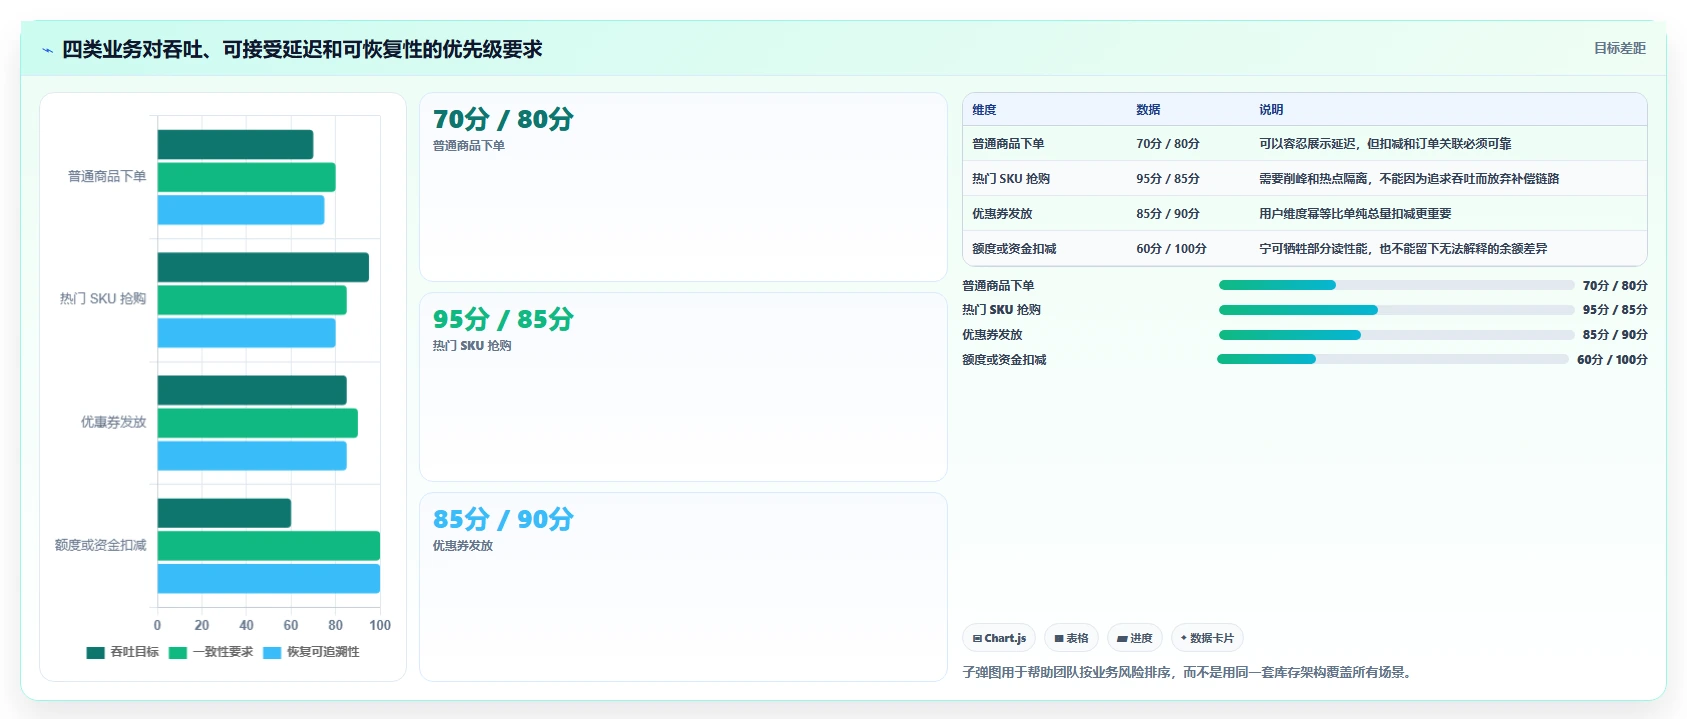
Task: Click the table cell 70分 / 80分
Action: point(1168,144)
